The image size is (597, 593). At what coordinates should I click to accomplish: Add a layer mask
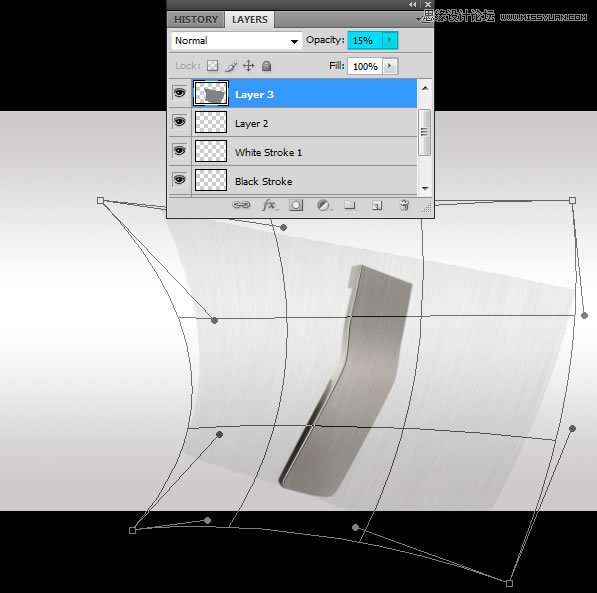296,205
